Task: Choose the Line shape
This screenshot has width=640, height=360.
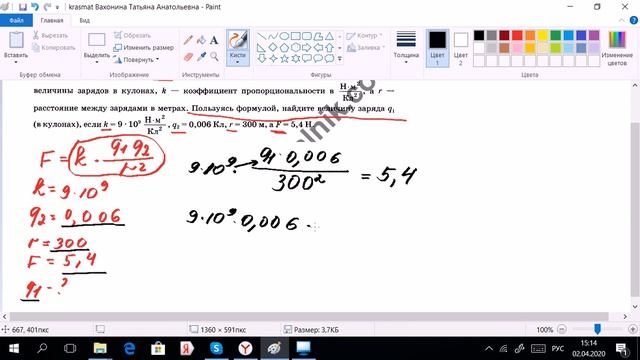Action: click(262, 36)
